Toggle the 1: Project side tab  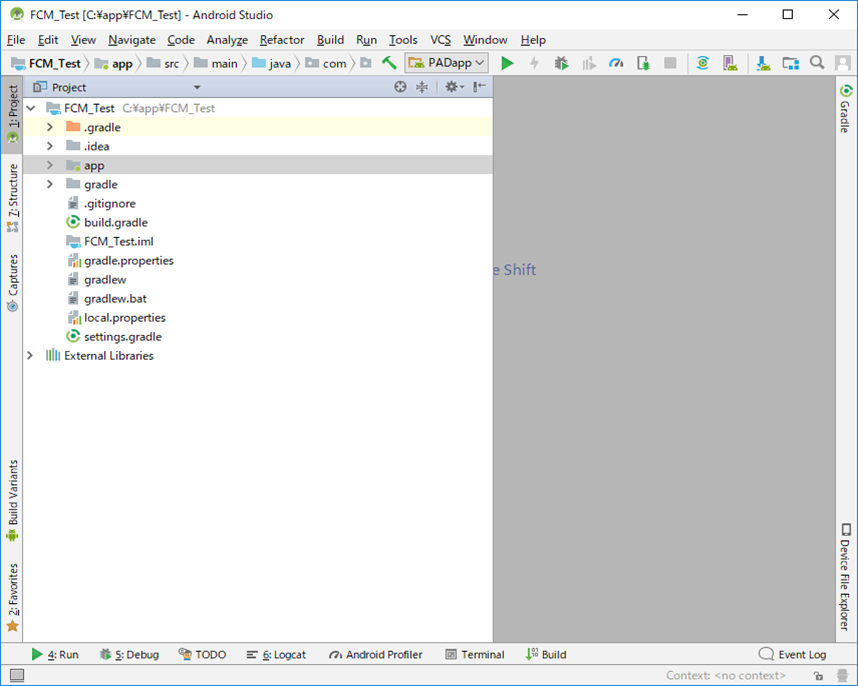(x=12, y=114)
